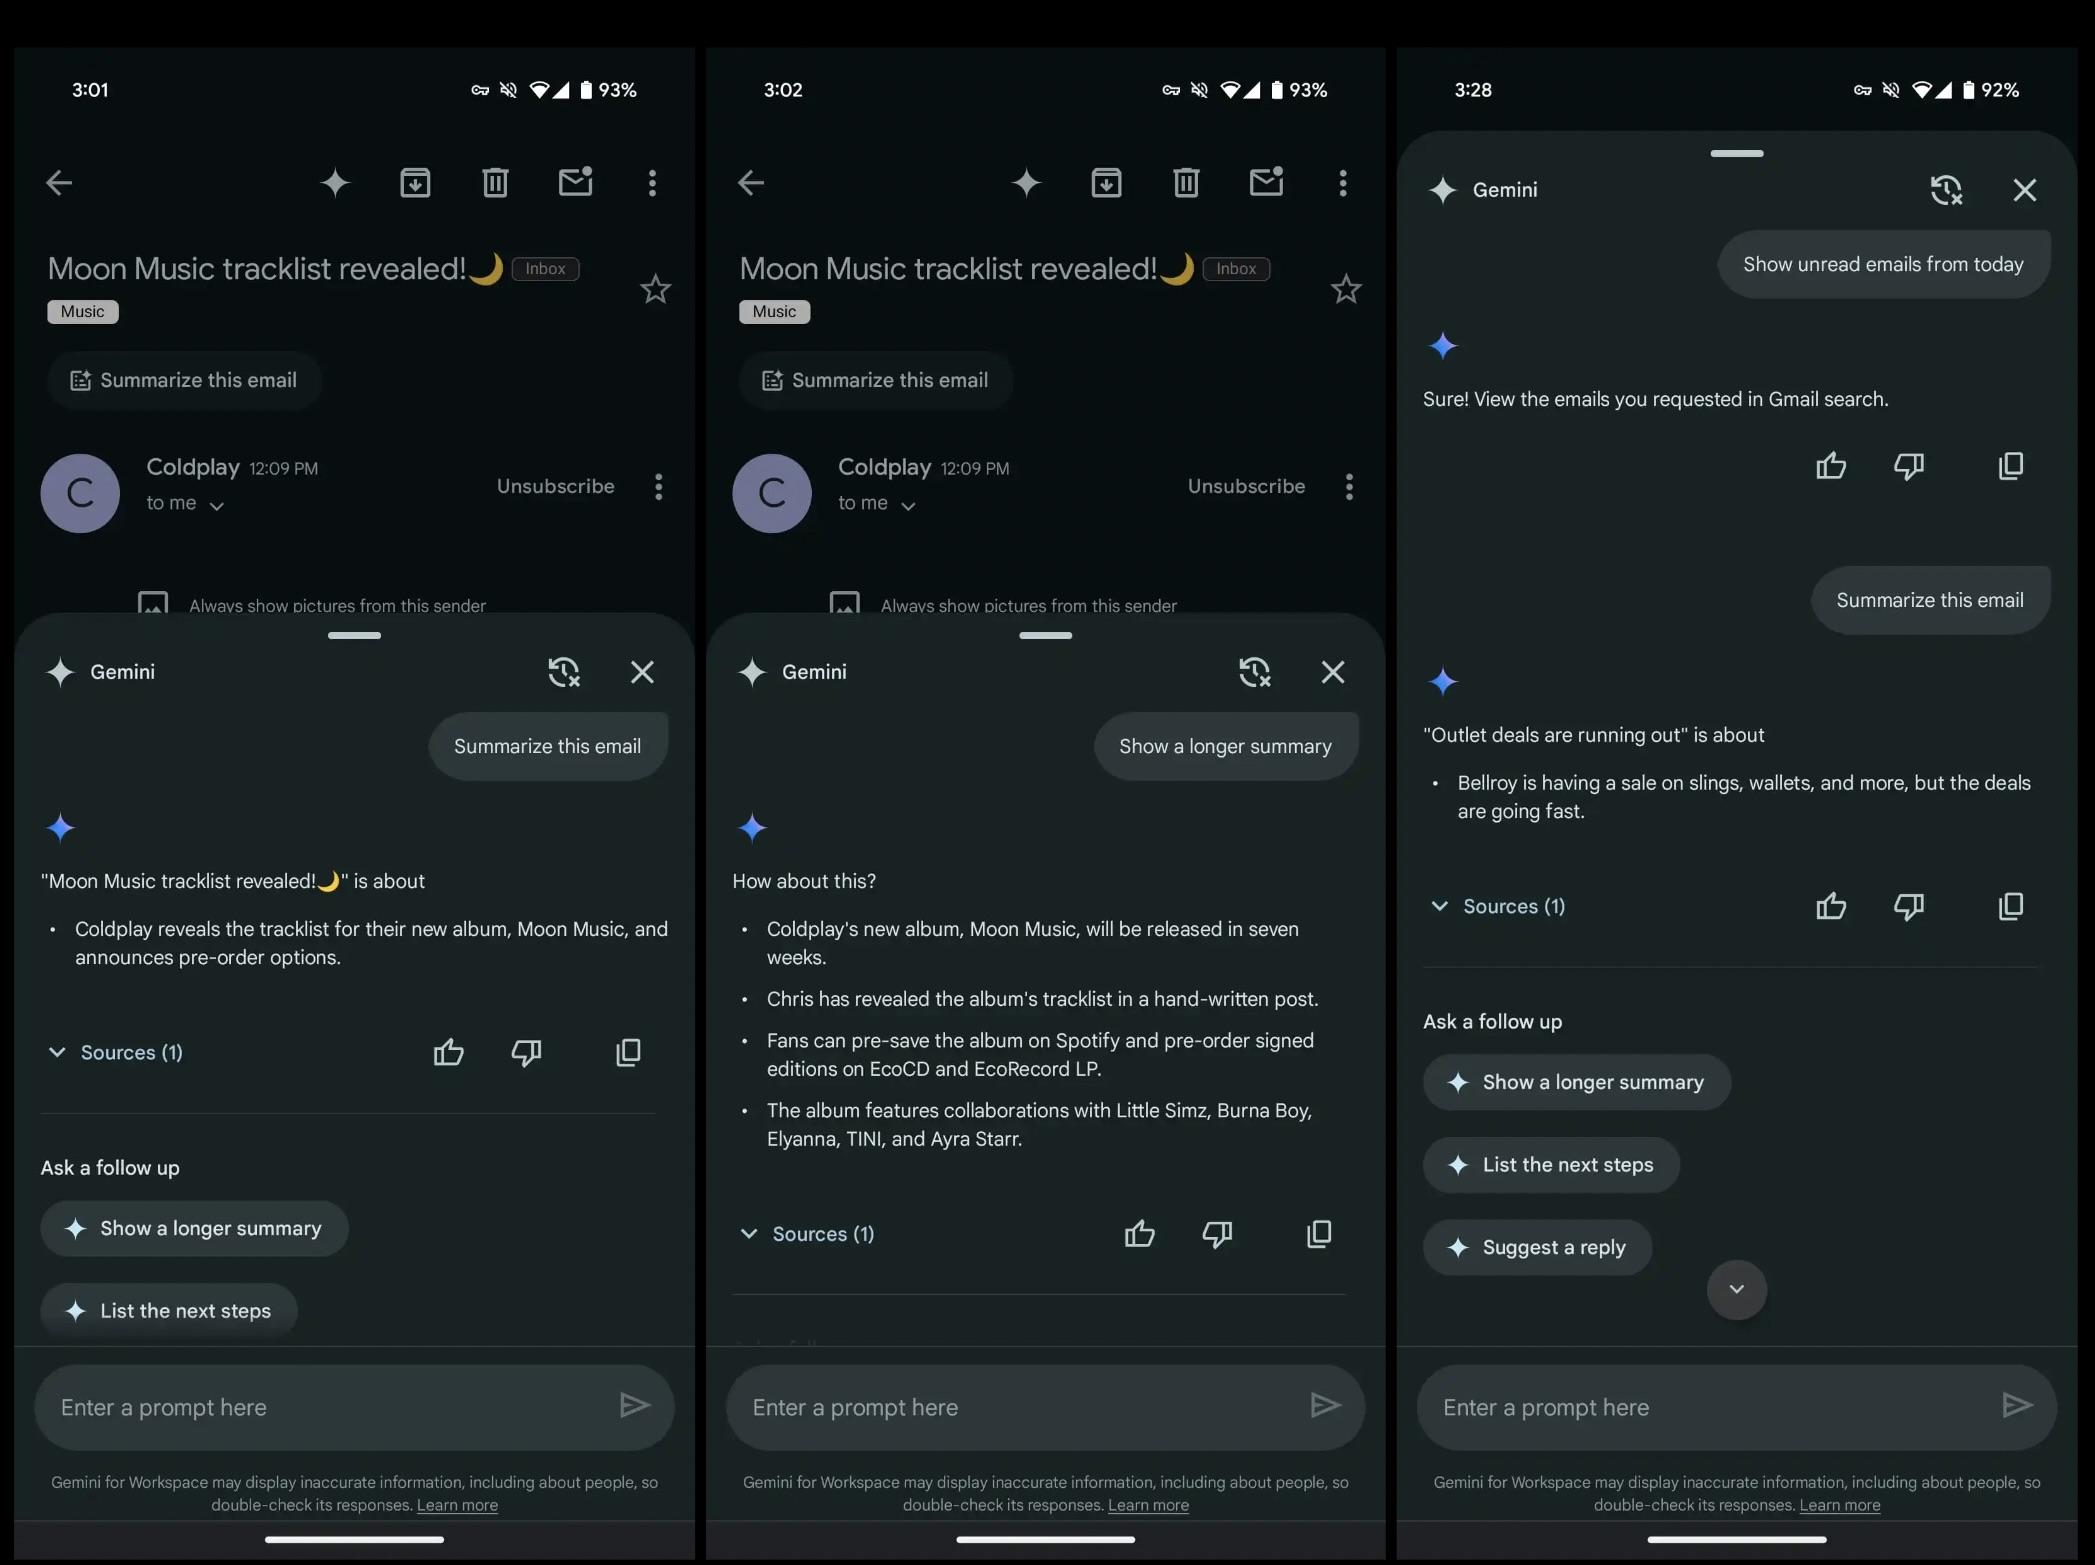Image resolution: width=2095 pixels, height=1565 pixels.
Task: Click the scroll down arrow in right panel
Action: (x=1735, y=1289)
